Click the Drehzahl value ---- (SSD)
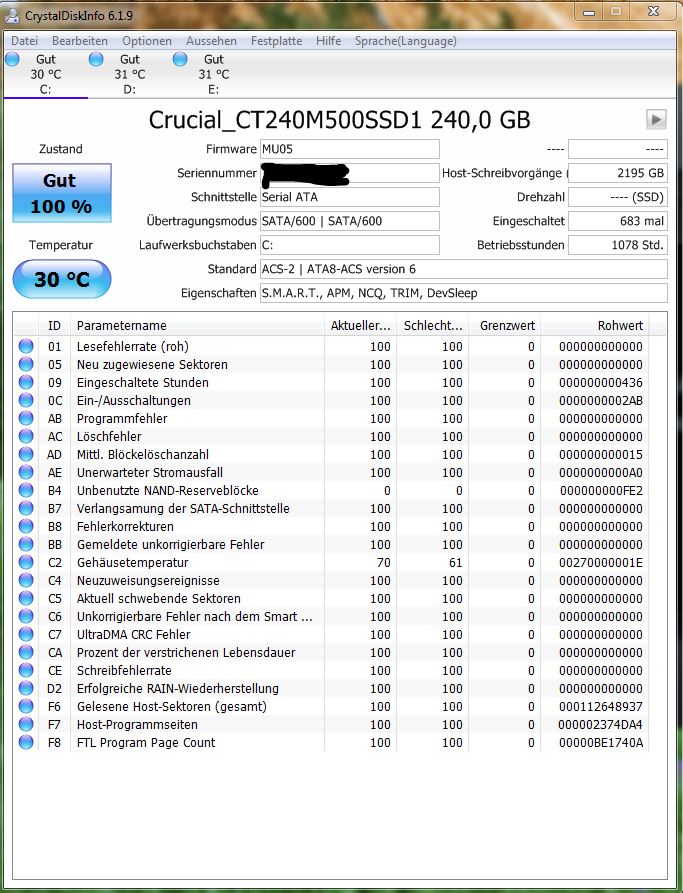Viewport: 683px width, 893px height. tap(617, 197)
